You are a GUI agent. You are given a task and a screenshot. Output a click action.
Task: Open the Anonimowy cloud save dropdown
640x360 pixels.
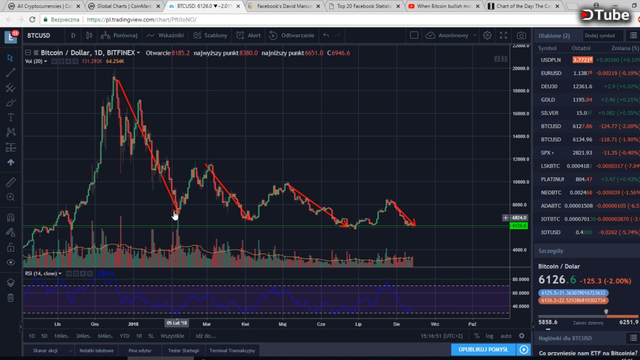(x=451, y=36)
